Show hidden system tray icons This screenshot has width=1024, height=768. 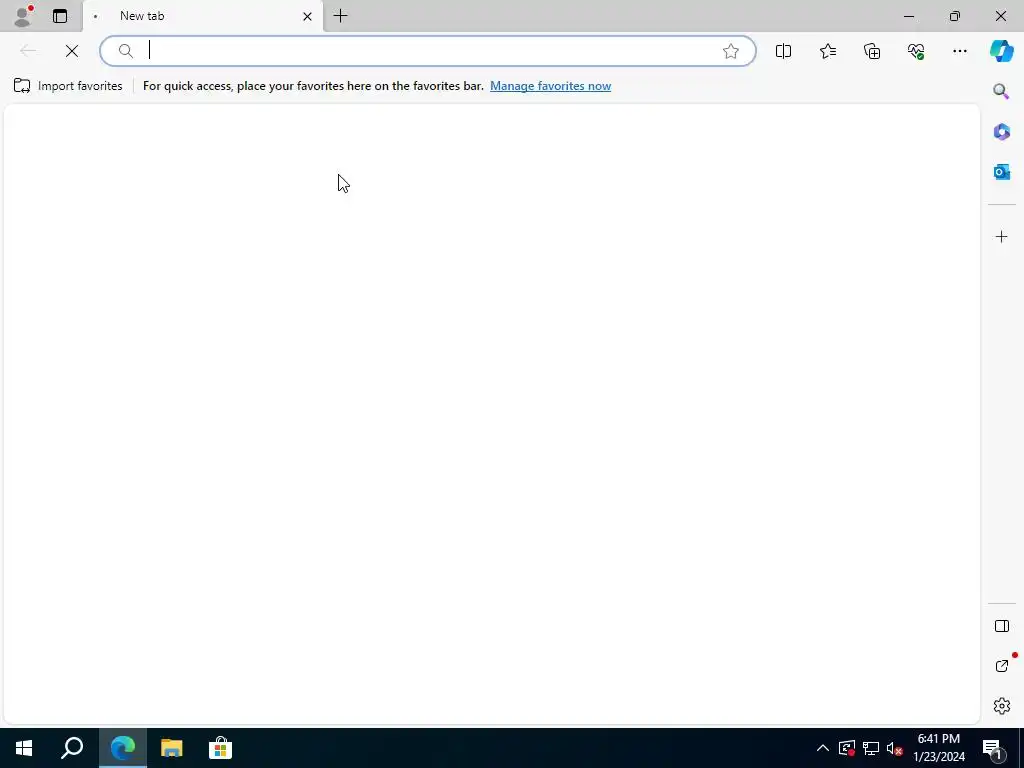822,748
